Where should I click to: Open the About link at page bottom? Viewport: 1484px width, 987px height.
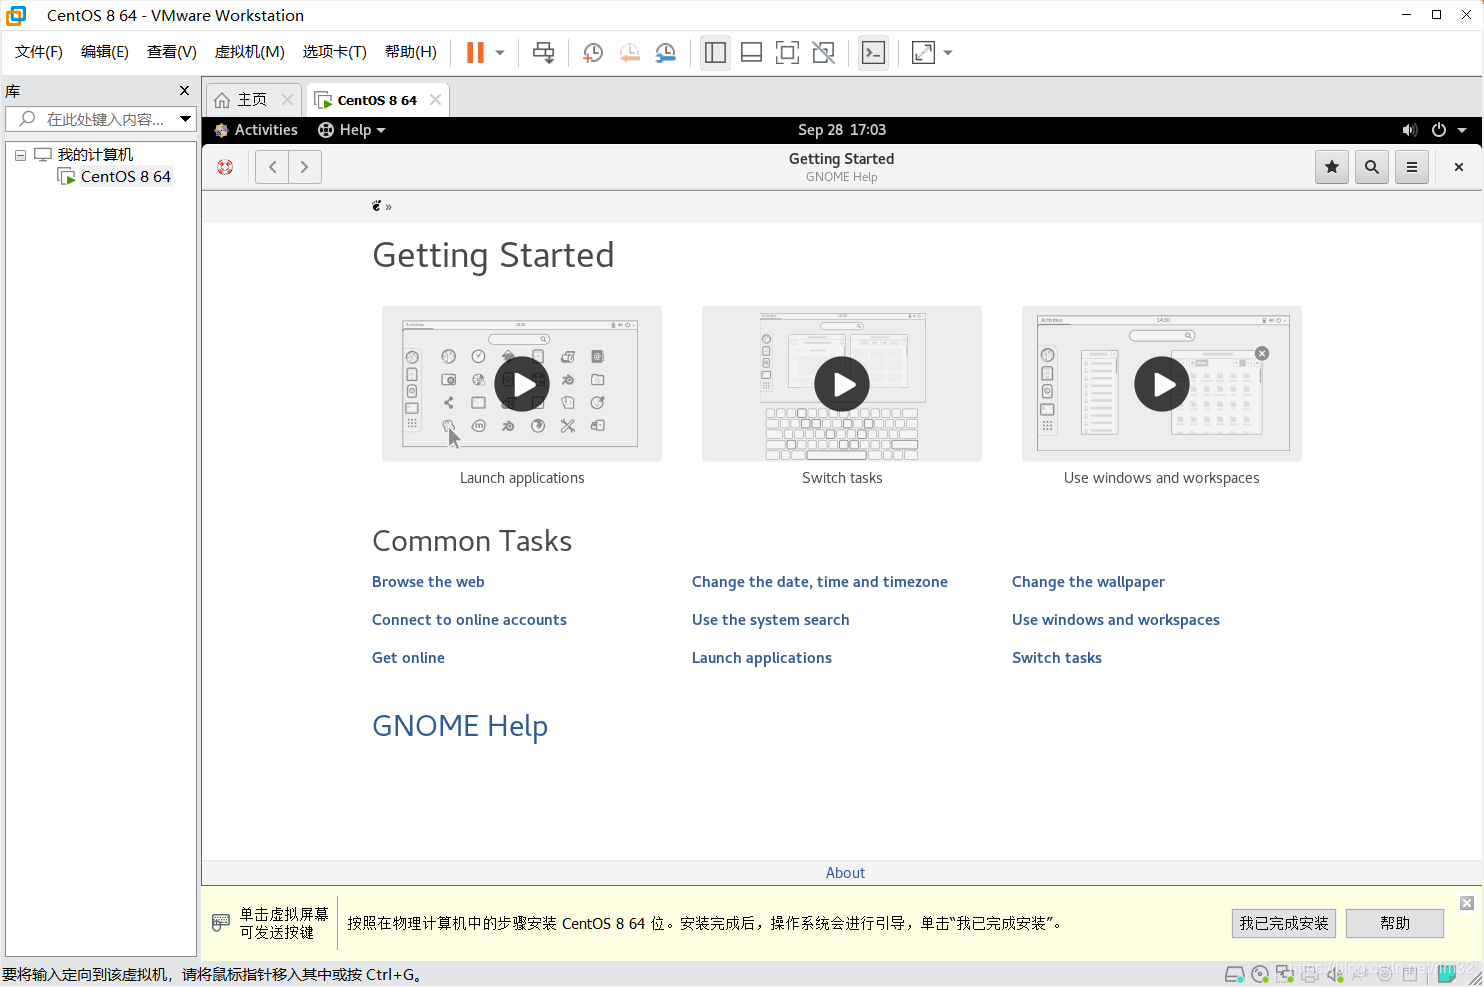point(845,873)
